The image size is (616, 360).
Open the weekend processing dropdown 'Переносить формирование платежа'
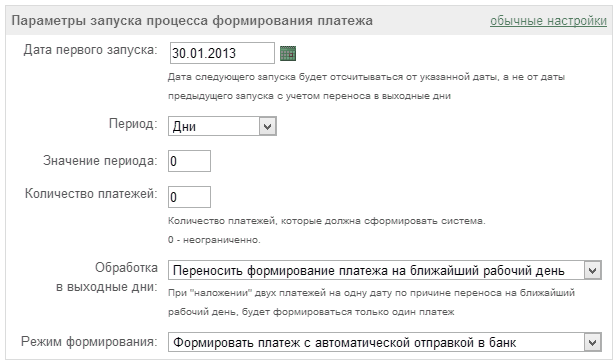point(385,270)
